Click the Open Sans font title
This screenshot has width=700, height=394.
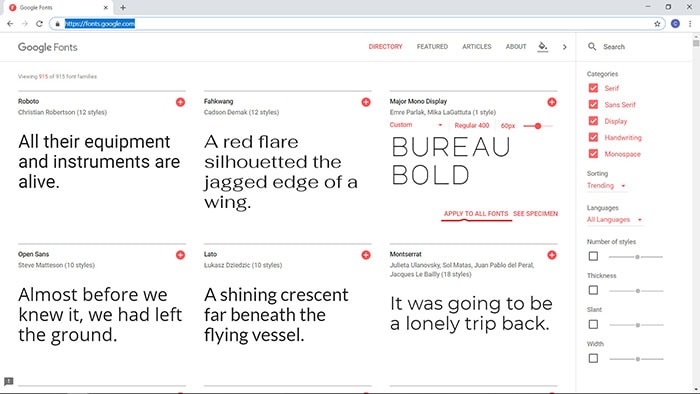tap(33, 254)
